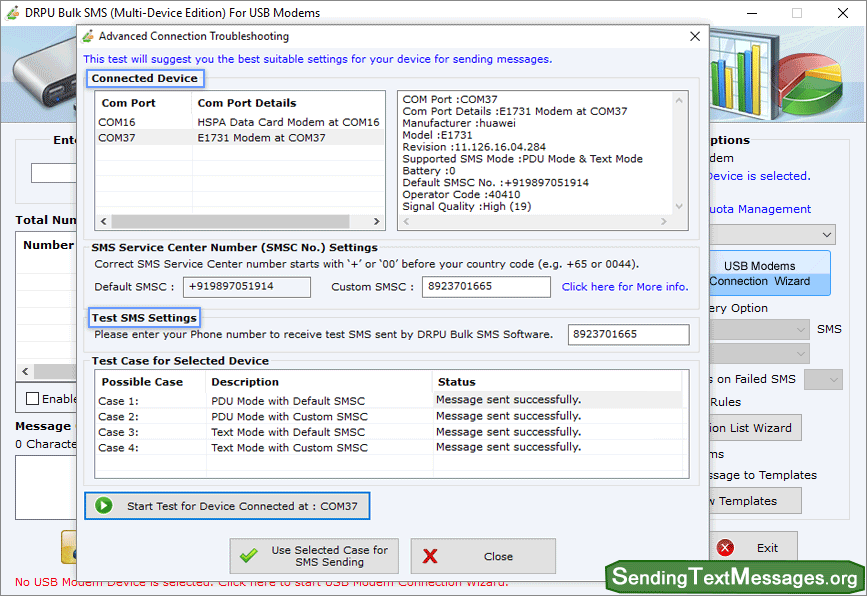Close the Advanced Connection Troubleshooting dialog
867x596 pixels.
(x=695, y=36)
